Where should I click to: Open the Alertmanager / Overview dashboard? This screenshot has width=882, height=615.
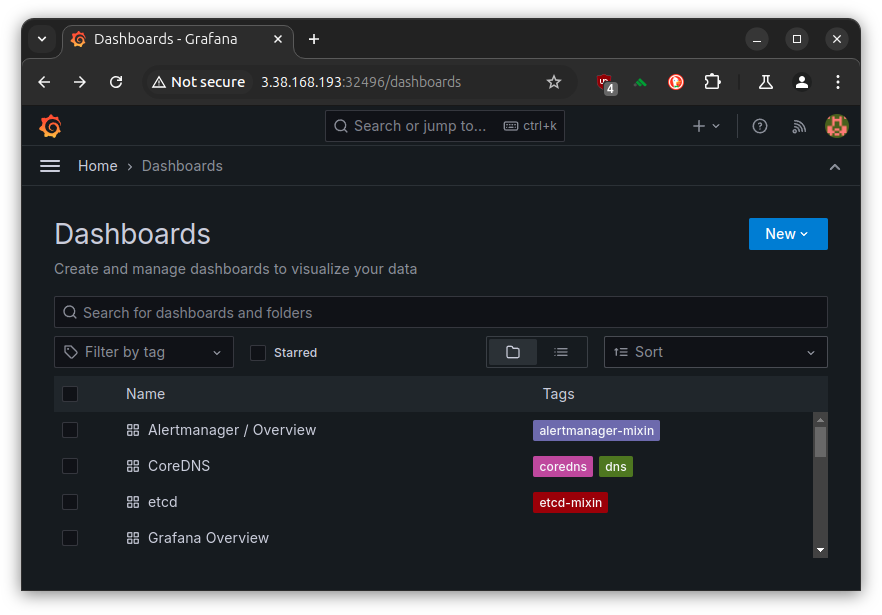tap(232, 430)
